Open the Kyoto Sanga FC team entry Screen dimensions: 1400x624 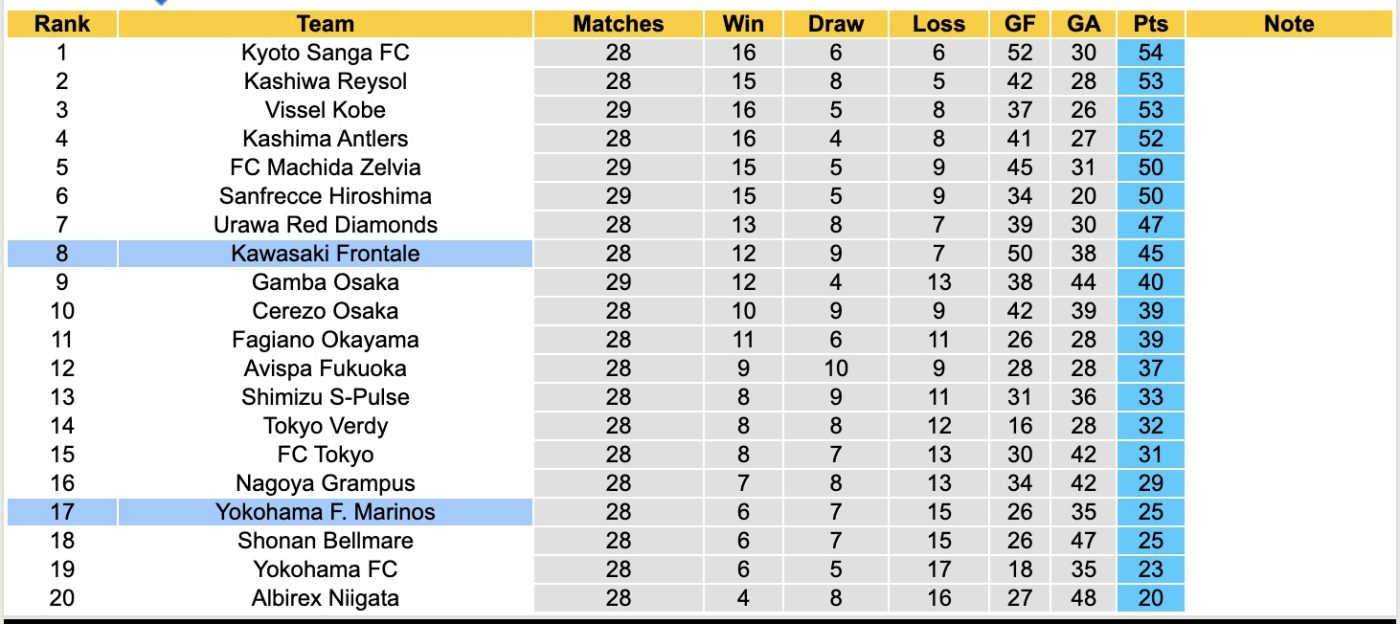point(325,53)
